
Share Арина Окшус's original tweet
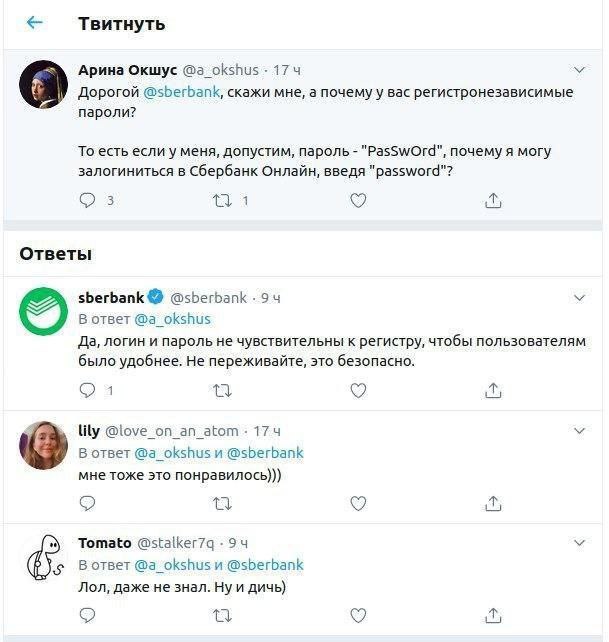point(492,200)
